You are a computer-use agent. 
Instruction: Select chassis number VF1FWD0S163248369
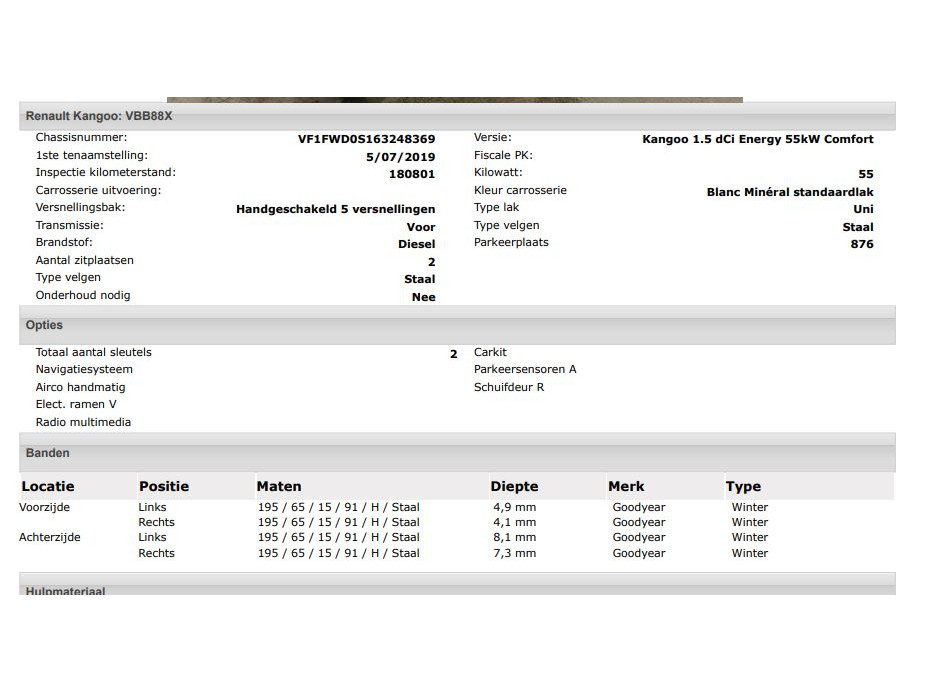(x=366, y=140)
